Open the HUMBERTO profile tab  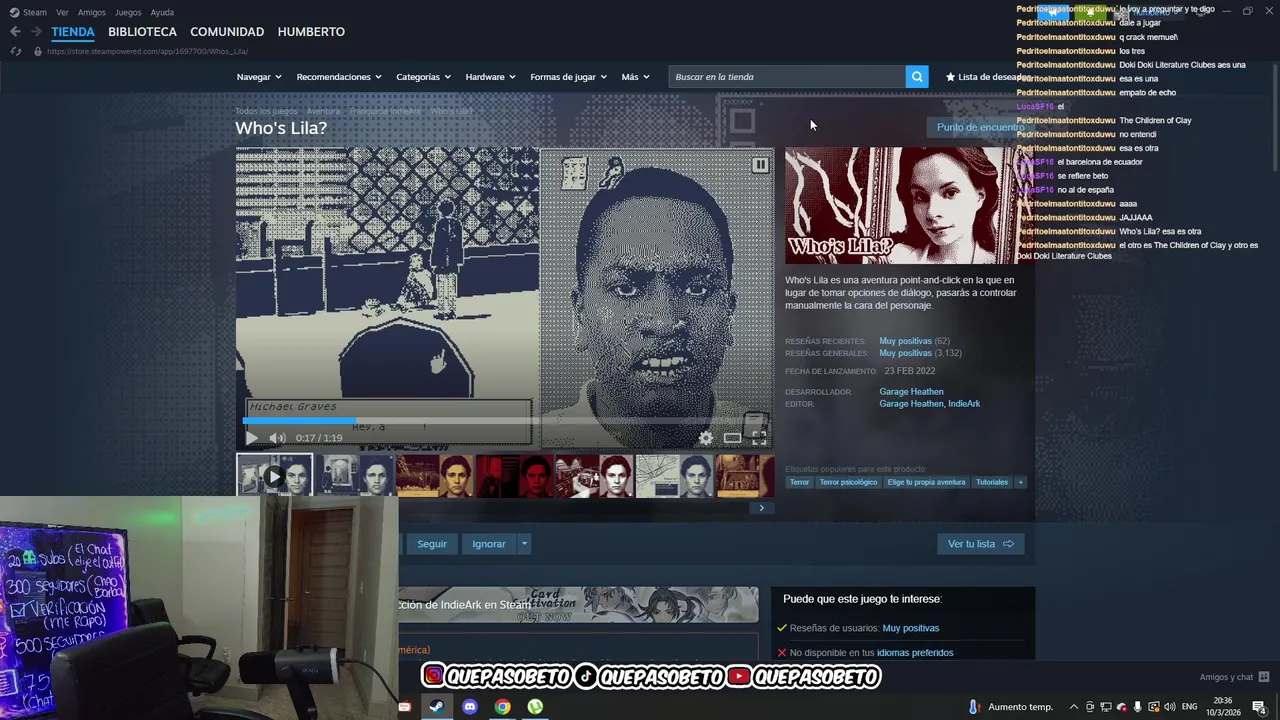tap(311, 32)
